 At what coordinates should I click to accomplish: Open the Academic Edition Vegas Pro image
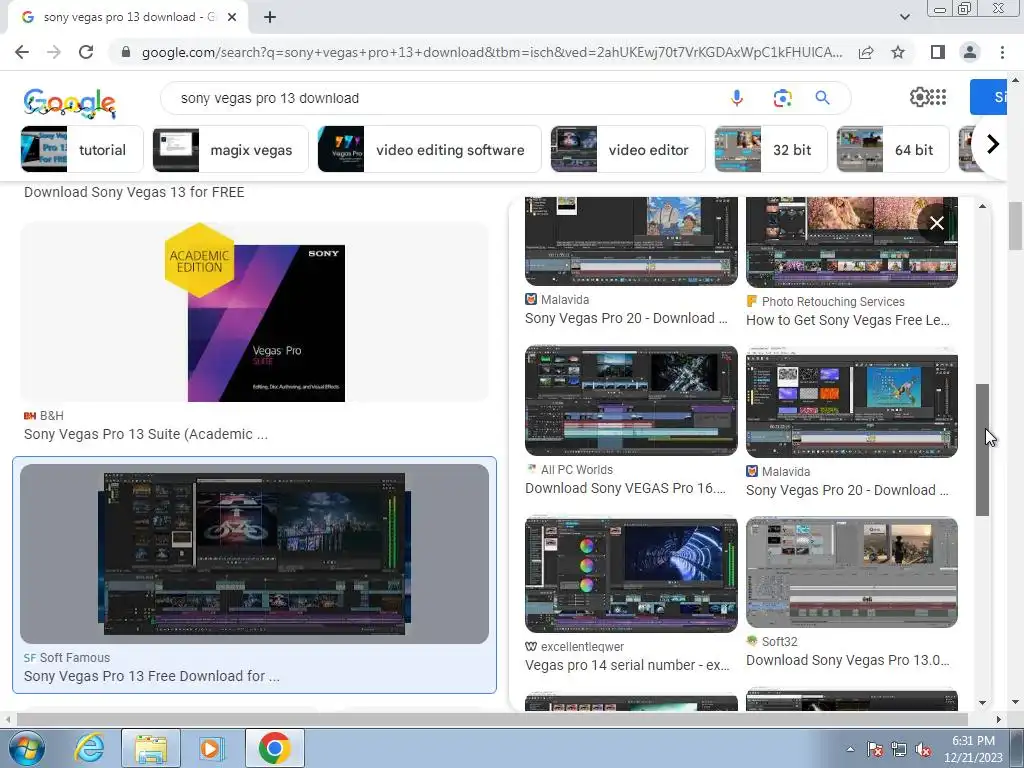255,312
